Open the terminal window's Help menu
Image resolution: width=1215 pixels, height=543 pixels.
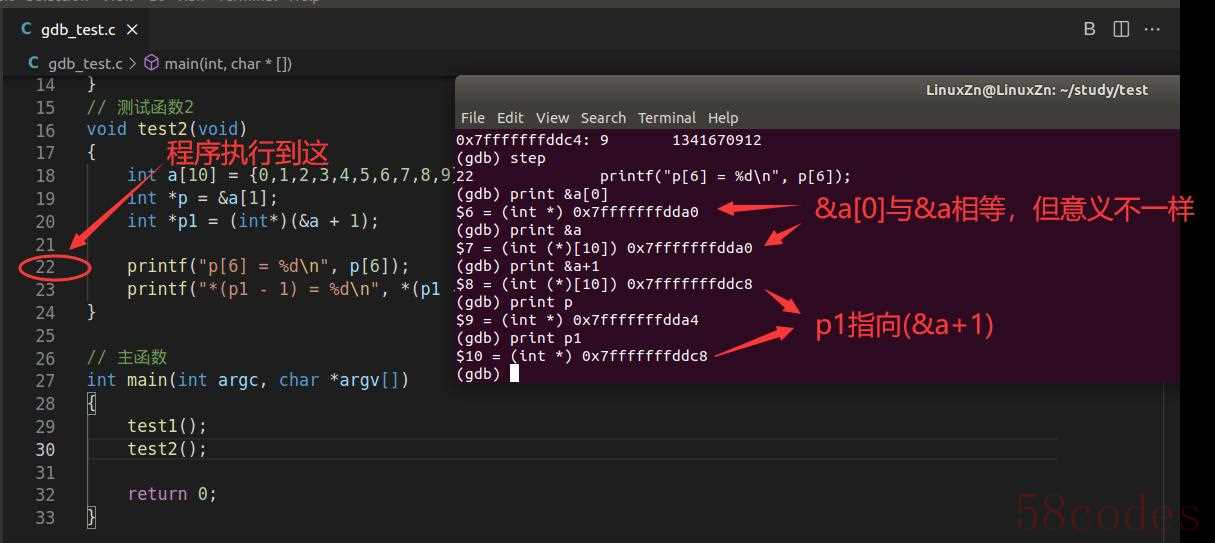tap(723, 117)
